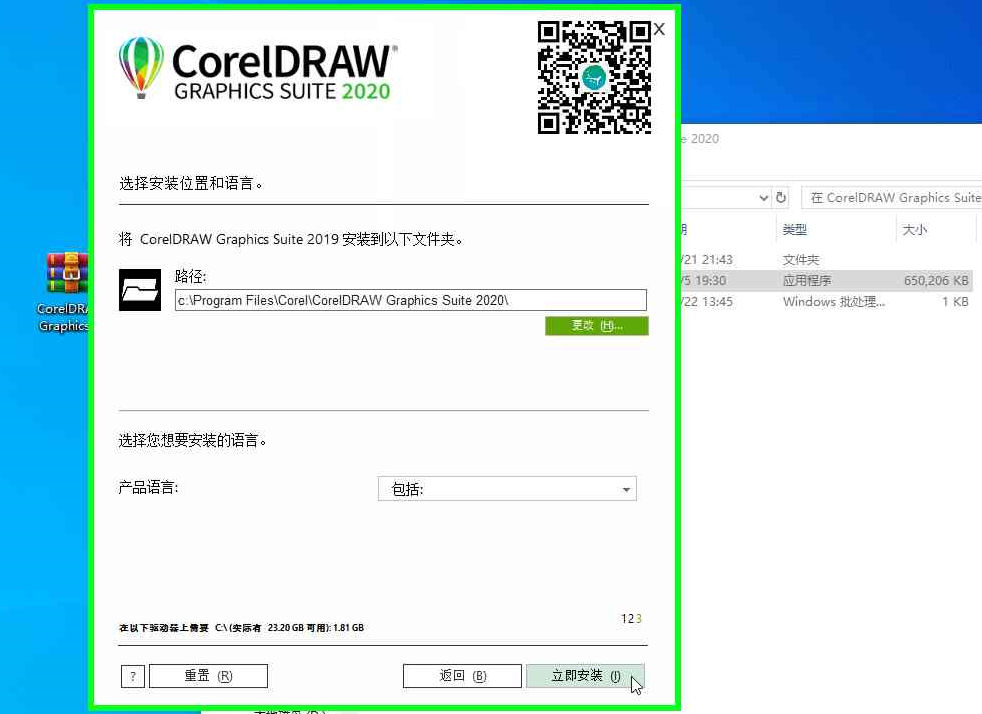
Task: Select the Windows 批处理 file row
Action: [x=827, y=302]
